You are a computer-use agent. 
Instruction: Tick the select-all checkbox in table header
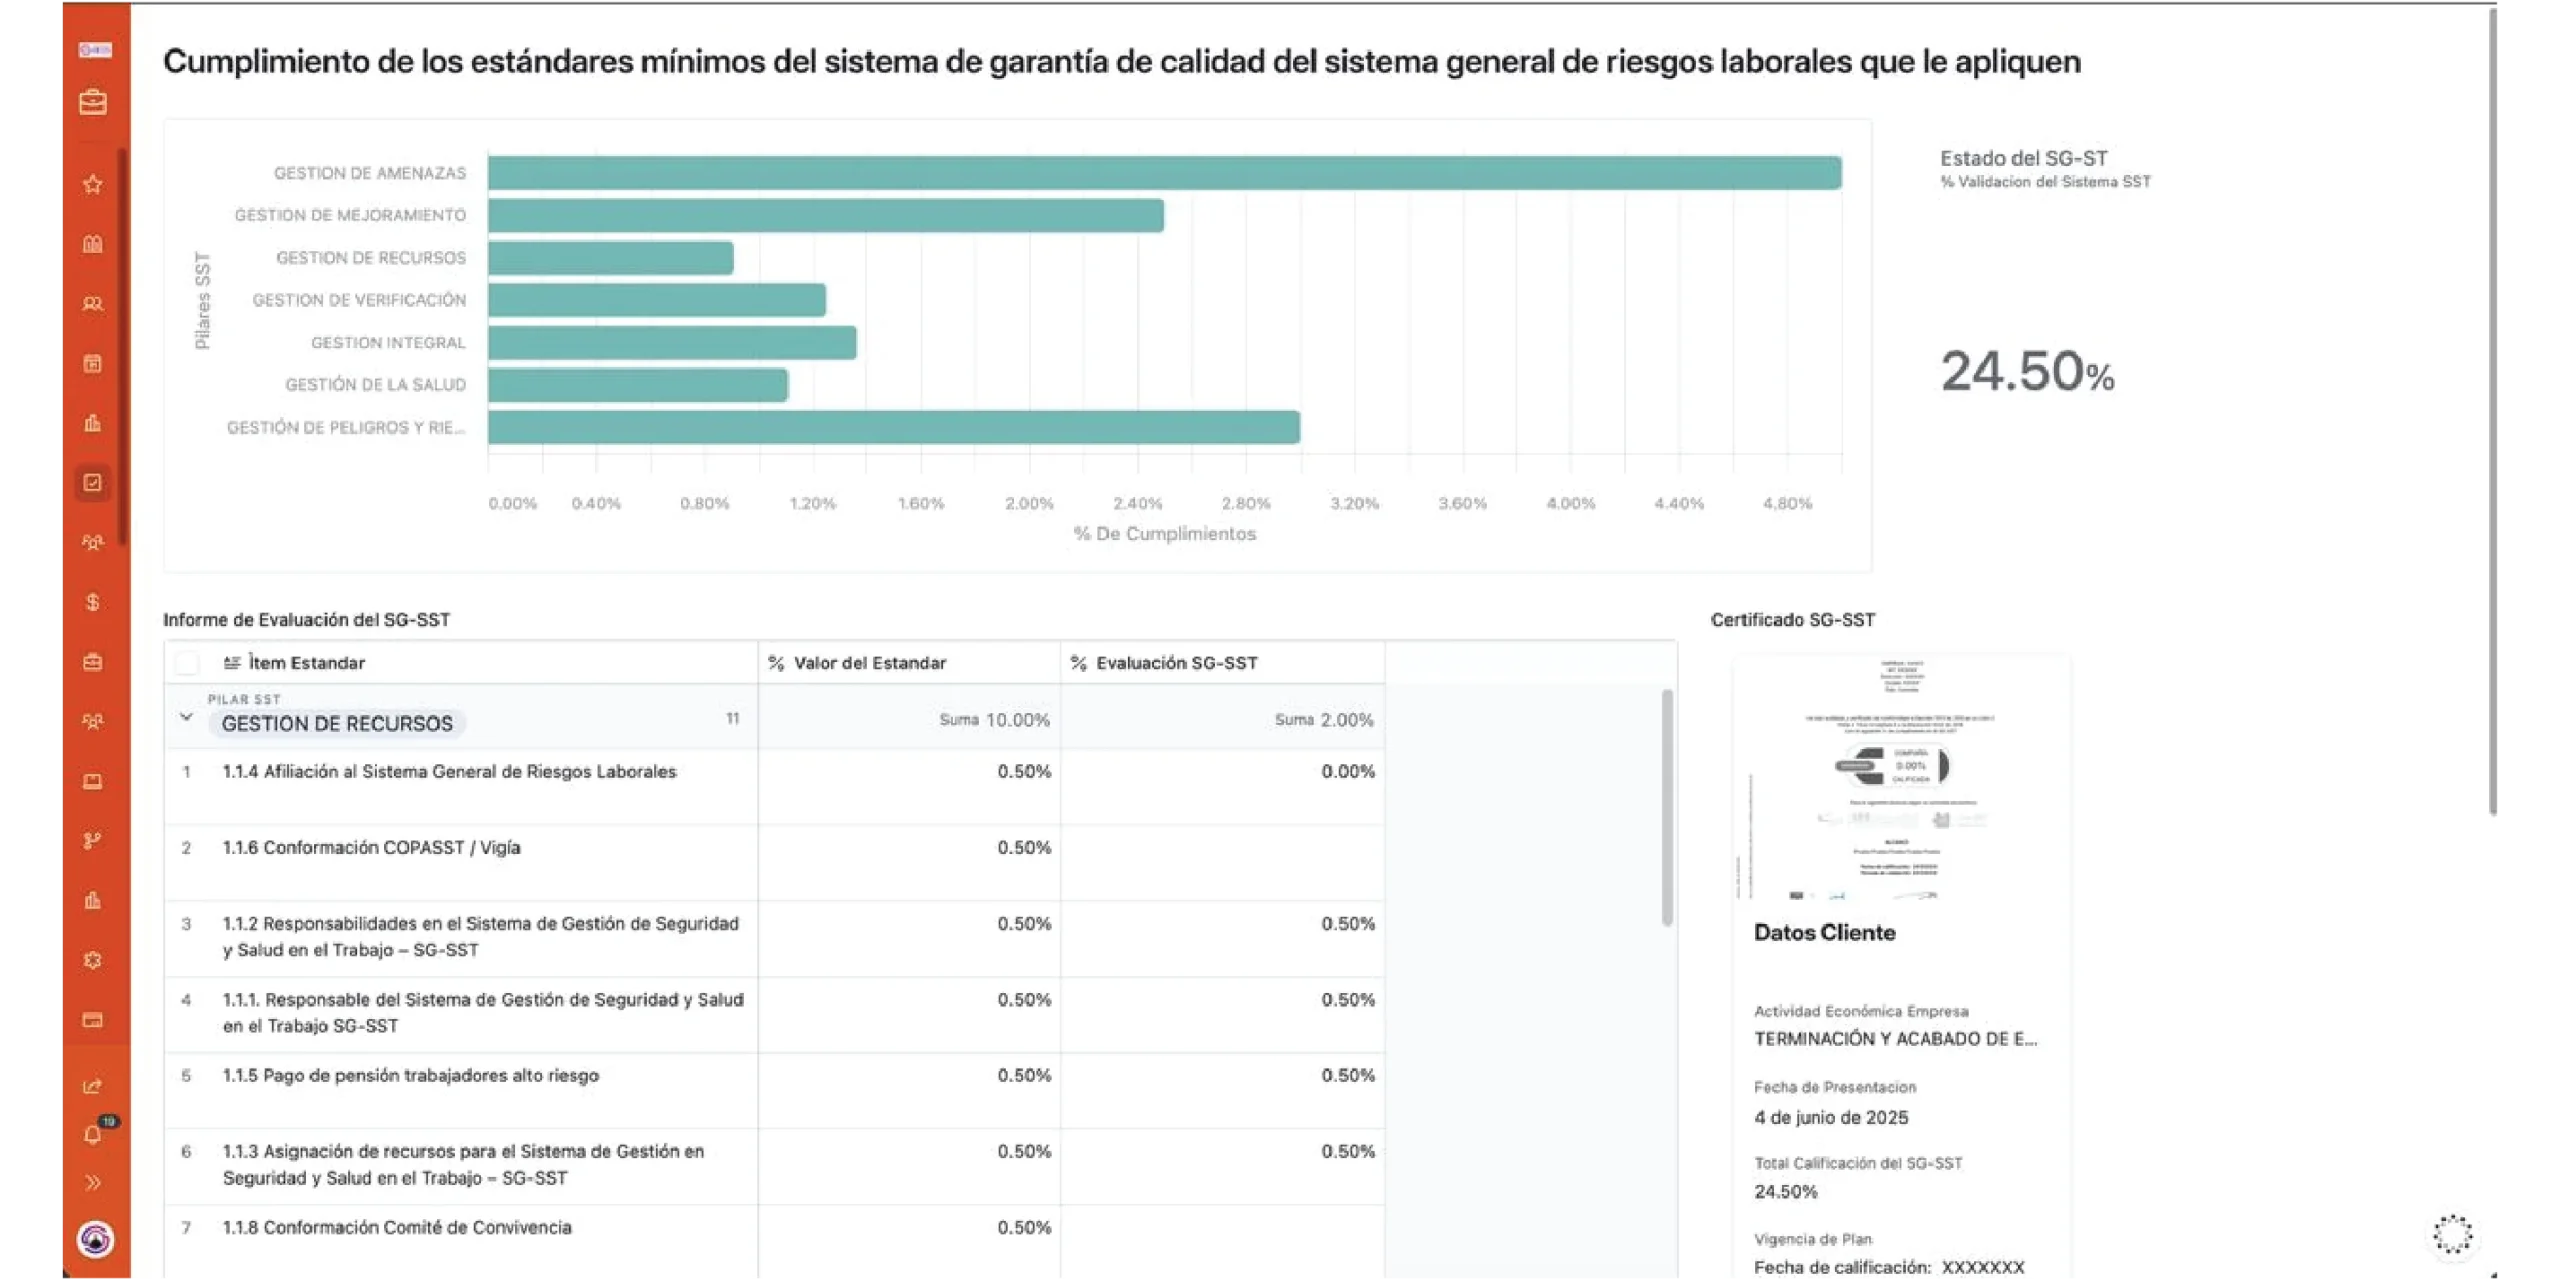tap(187, 663)
